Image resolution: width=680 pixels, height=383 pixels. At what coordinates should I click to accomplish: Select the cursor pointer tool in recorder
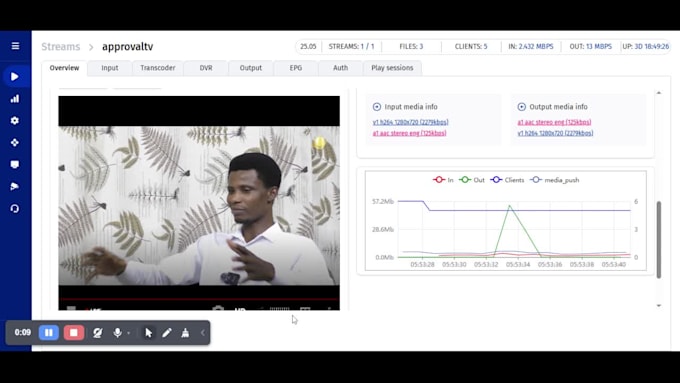(x=148, y=333)
